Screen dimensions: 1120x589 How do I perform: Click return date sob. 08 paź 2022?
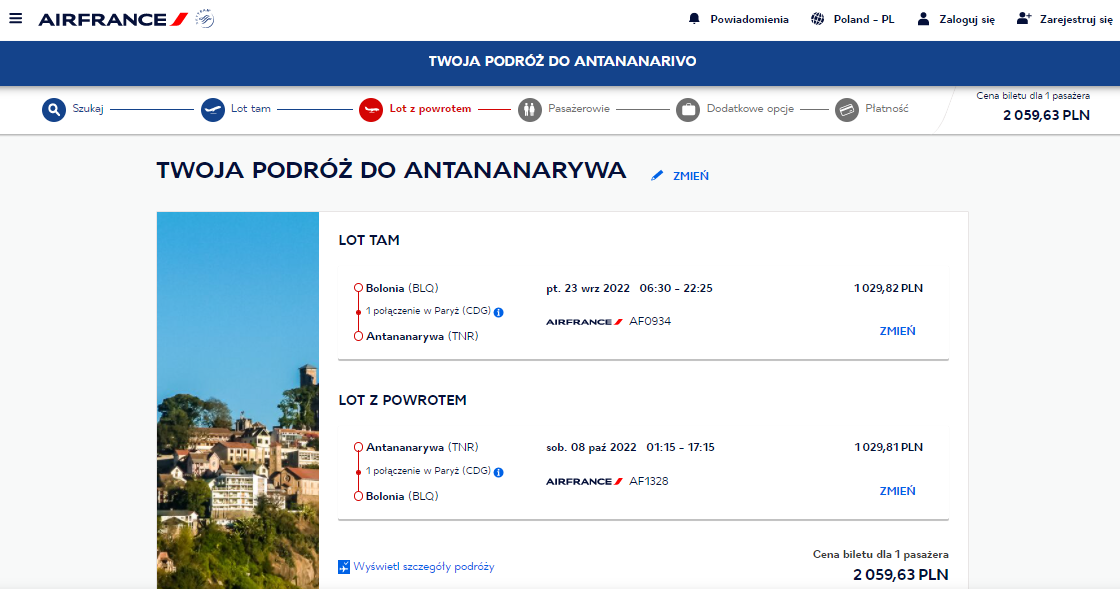[591, 448]
